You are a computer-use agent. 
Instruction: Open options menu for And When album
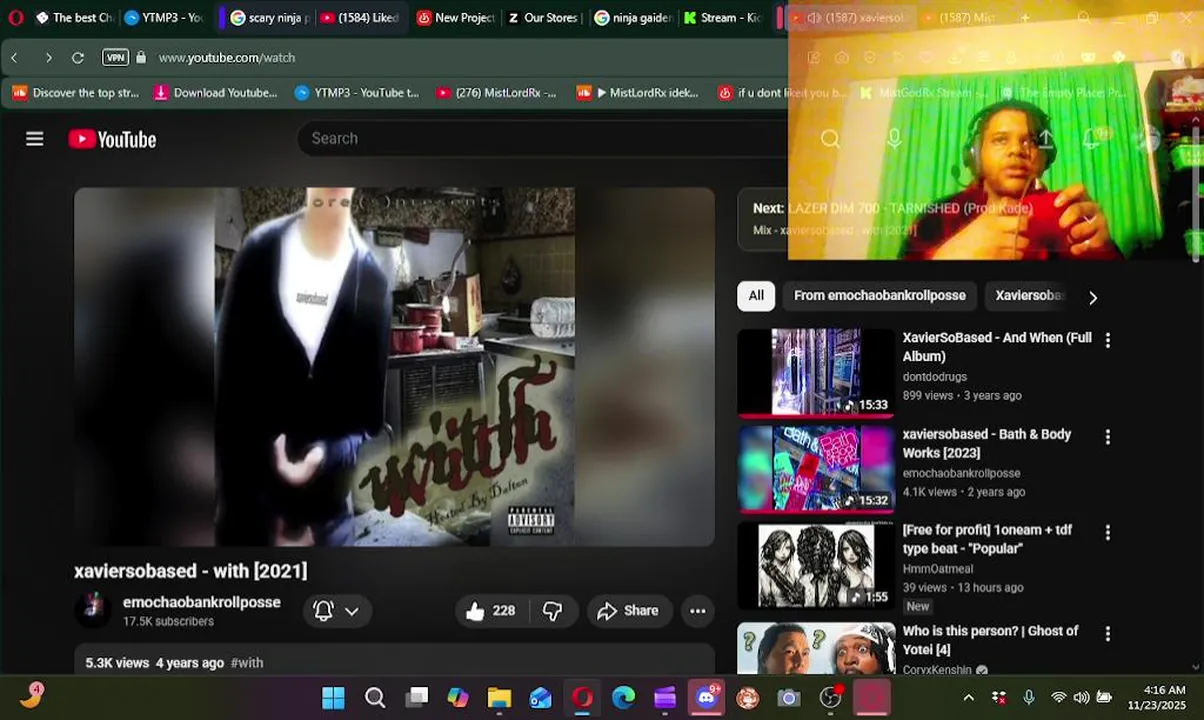(x=1107, y=340)
